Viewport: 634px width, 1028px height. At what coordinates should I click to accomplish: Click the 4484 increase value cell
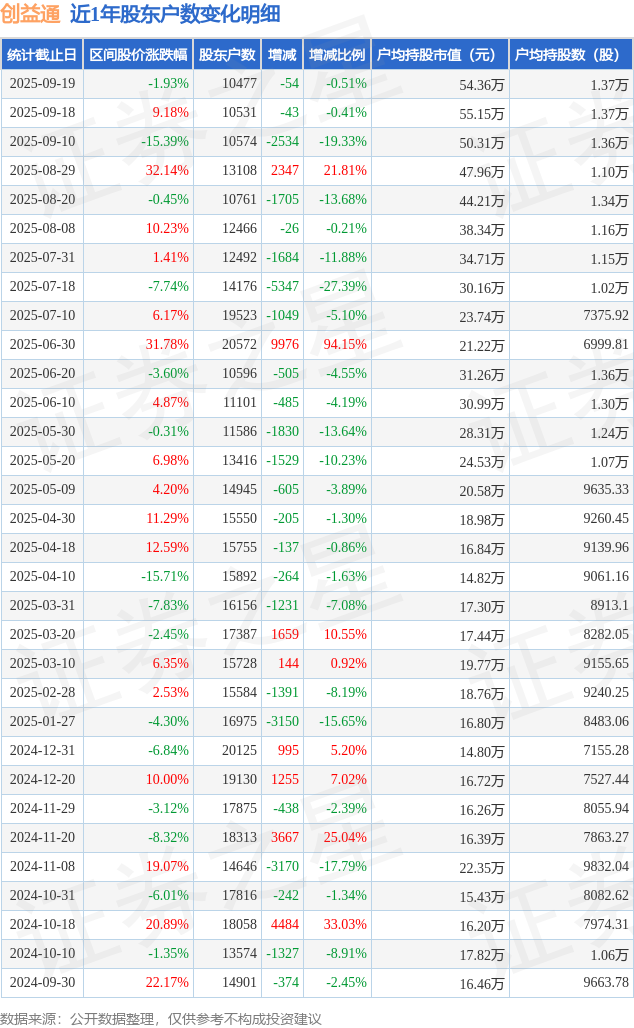pos(283,925)
